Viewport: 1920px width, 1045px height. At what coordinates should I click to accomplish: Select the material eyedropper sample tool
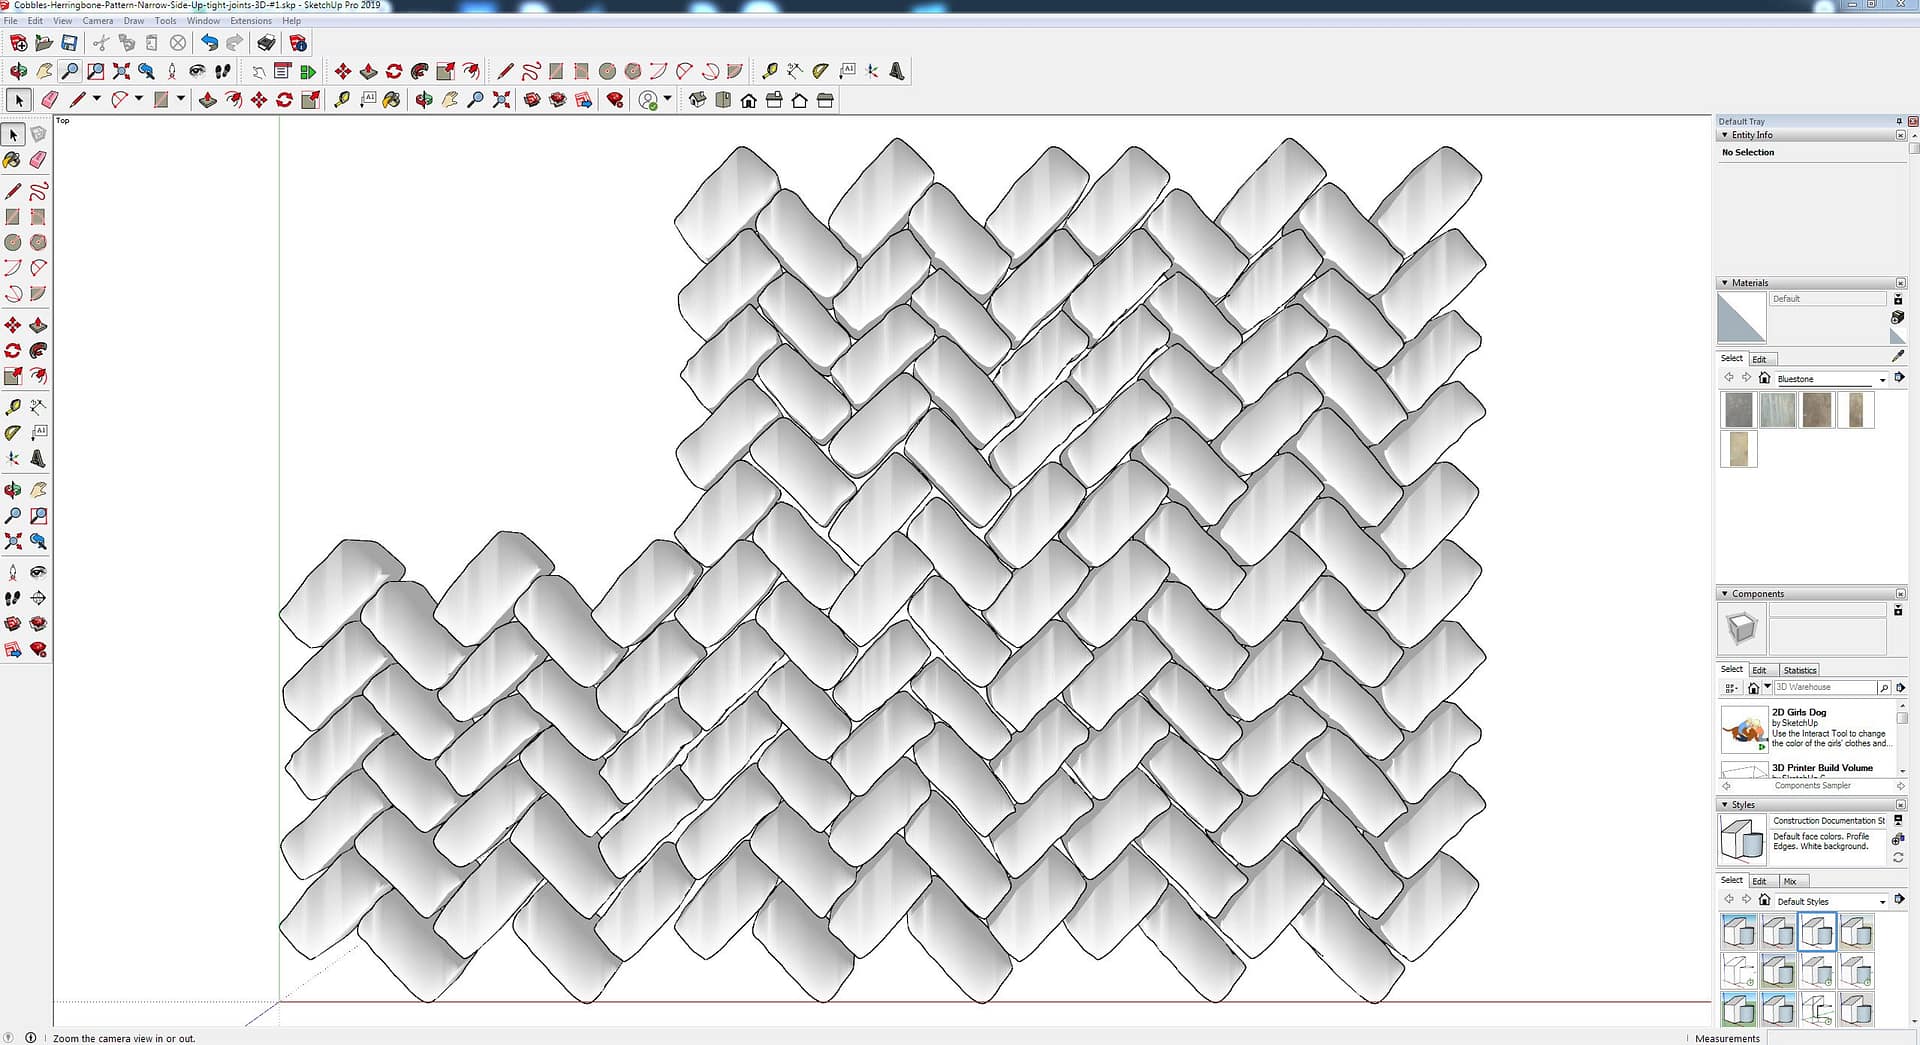coord(1898,356)
